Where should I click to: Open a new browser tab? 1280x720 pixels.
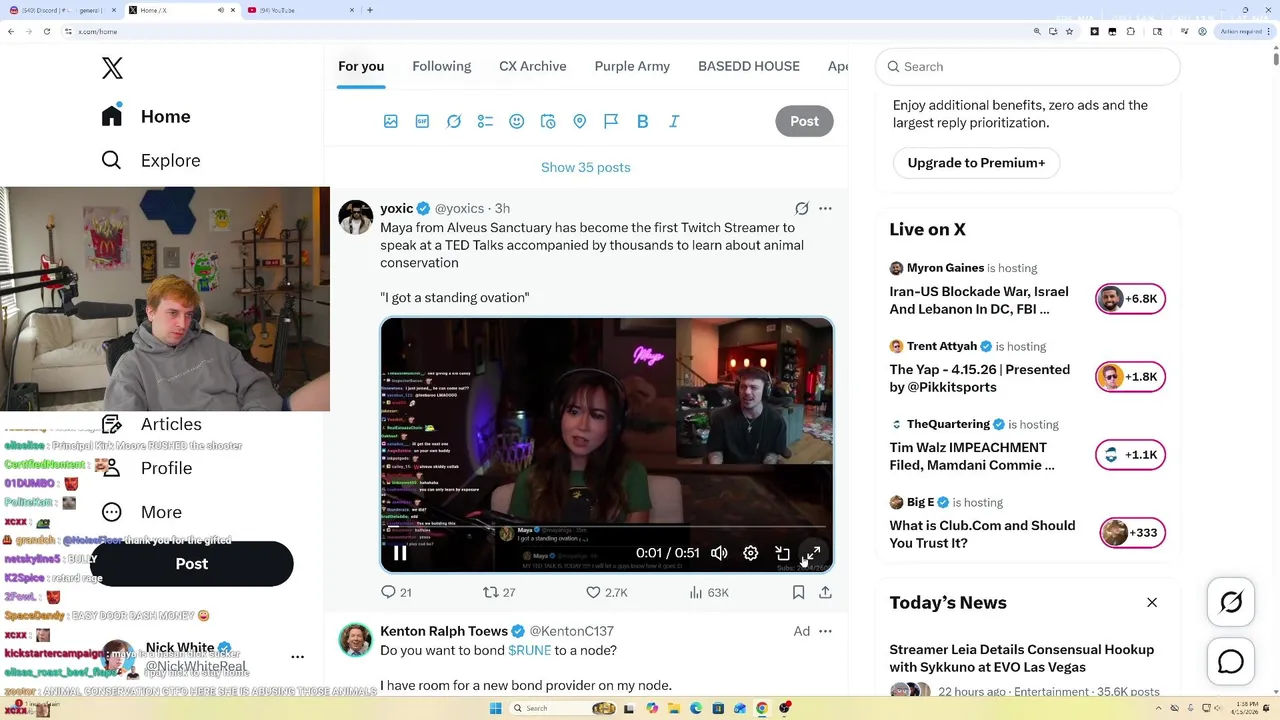pos(370,10)
